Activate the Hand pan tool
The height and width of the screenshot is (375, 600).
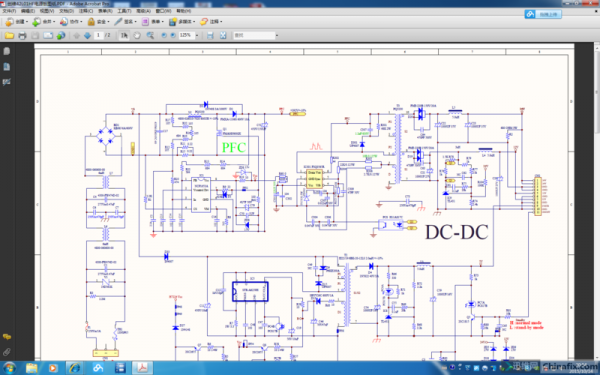tap(137, 36)
